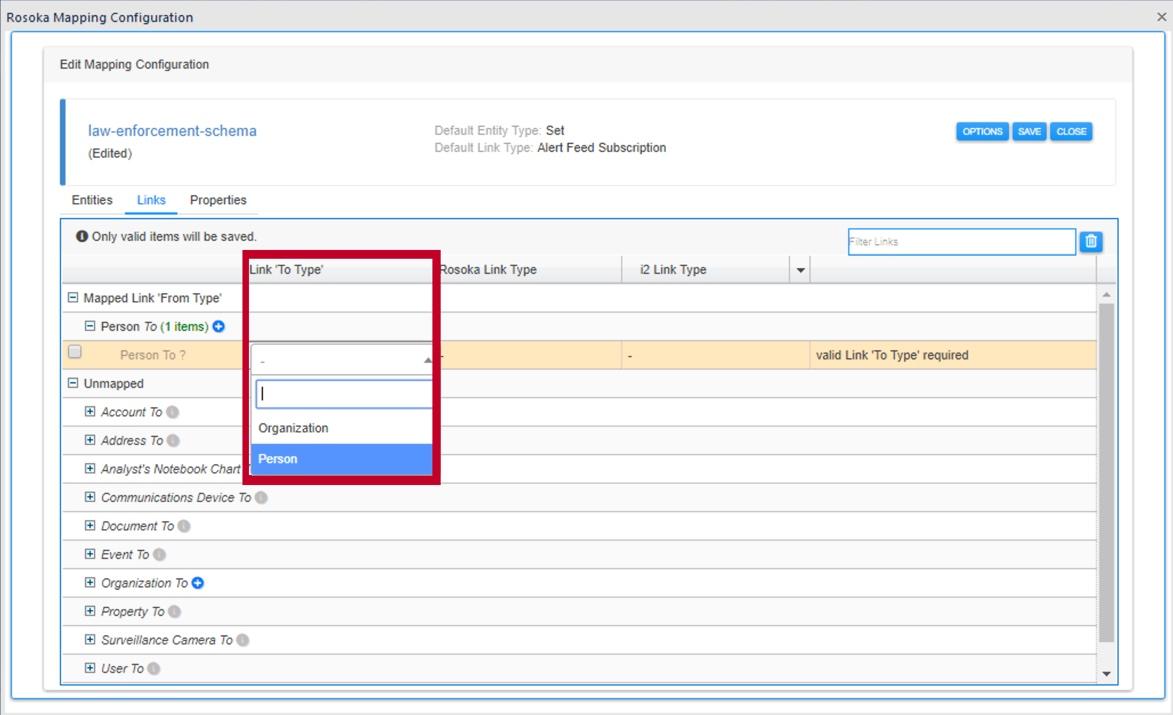Screen dimensions: 1173x715
Task: Click the plus icon next to Organization To
Action: pyautogui.click(x=194, y=582)
